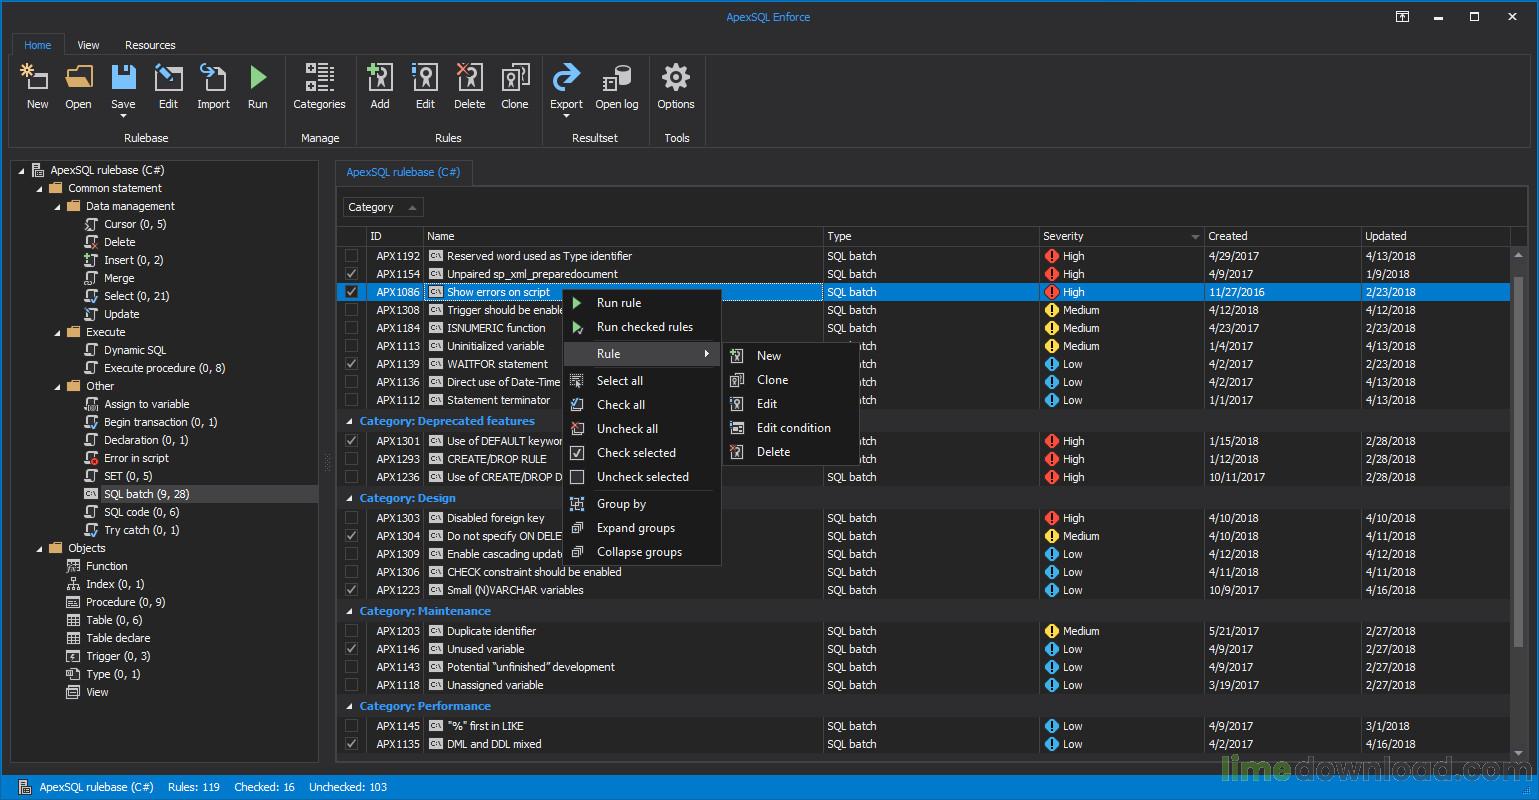This screenshot has width=1539, height=800.
Task: Click Group by icon in context menu
Action: 577,504
